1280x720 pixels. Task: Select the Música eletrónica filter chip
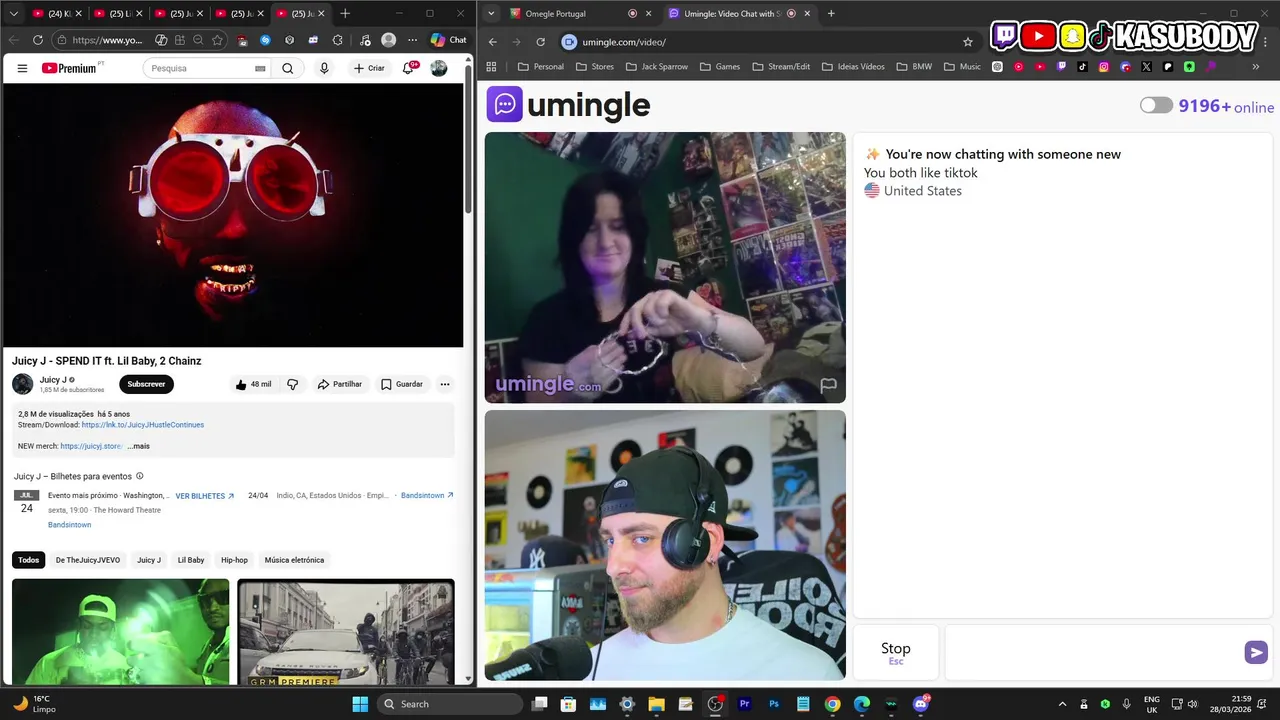tap(294, 560)
